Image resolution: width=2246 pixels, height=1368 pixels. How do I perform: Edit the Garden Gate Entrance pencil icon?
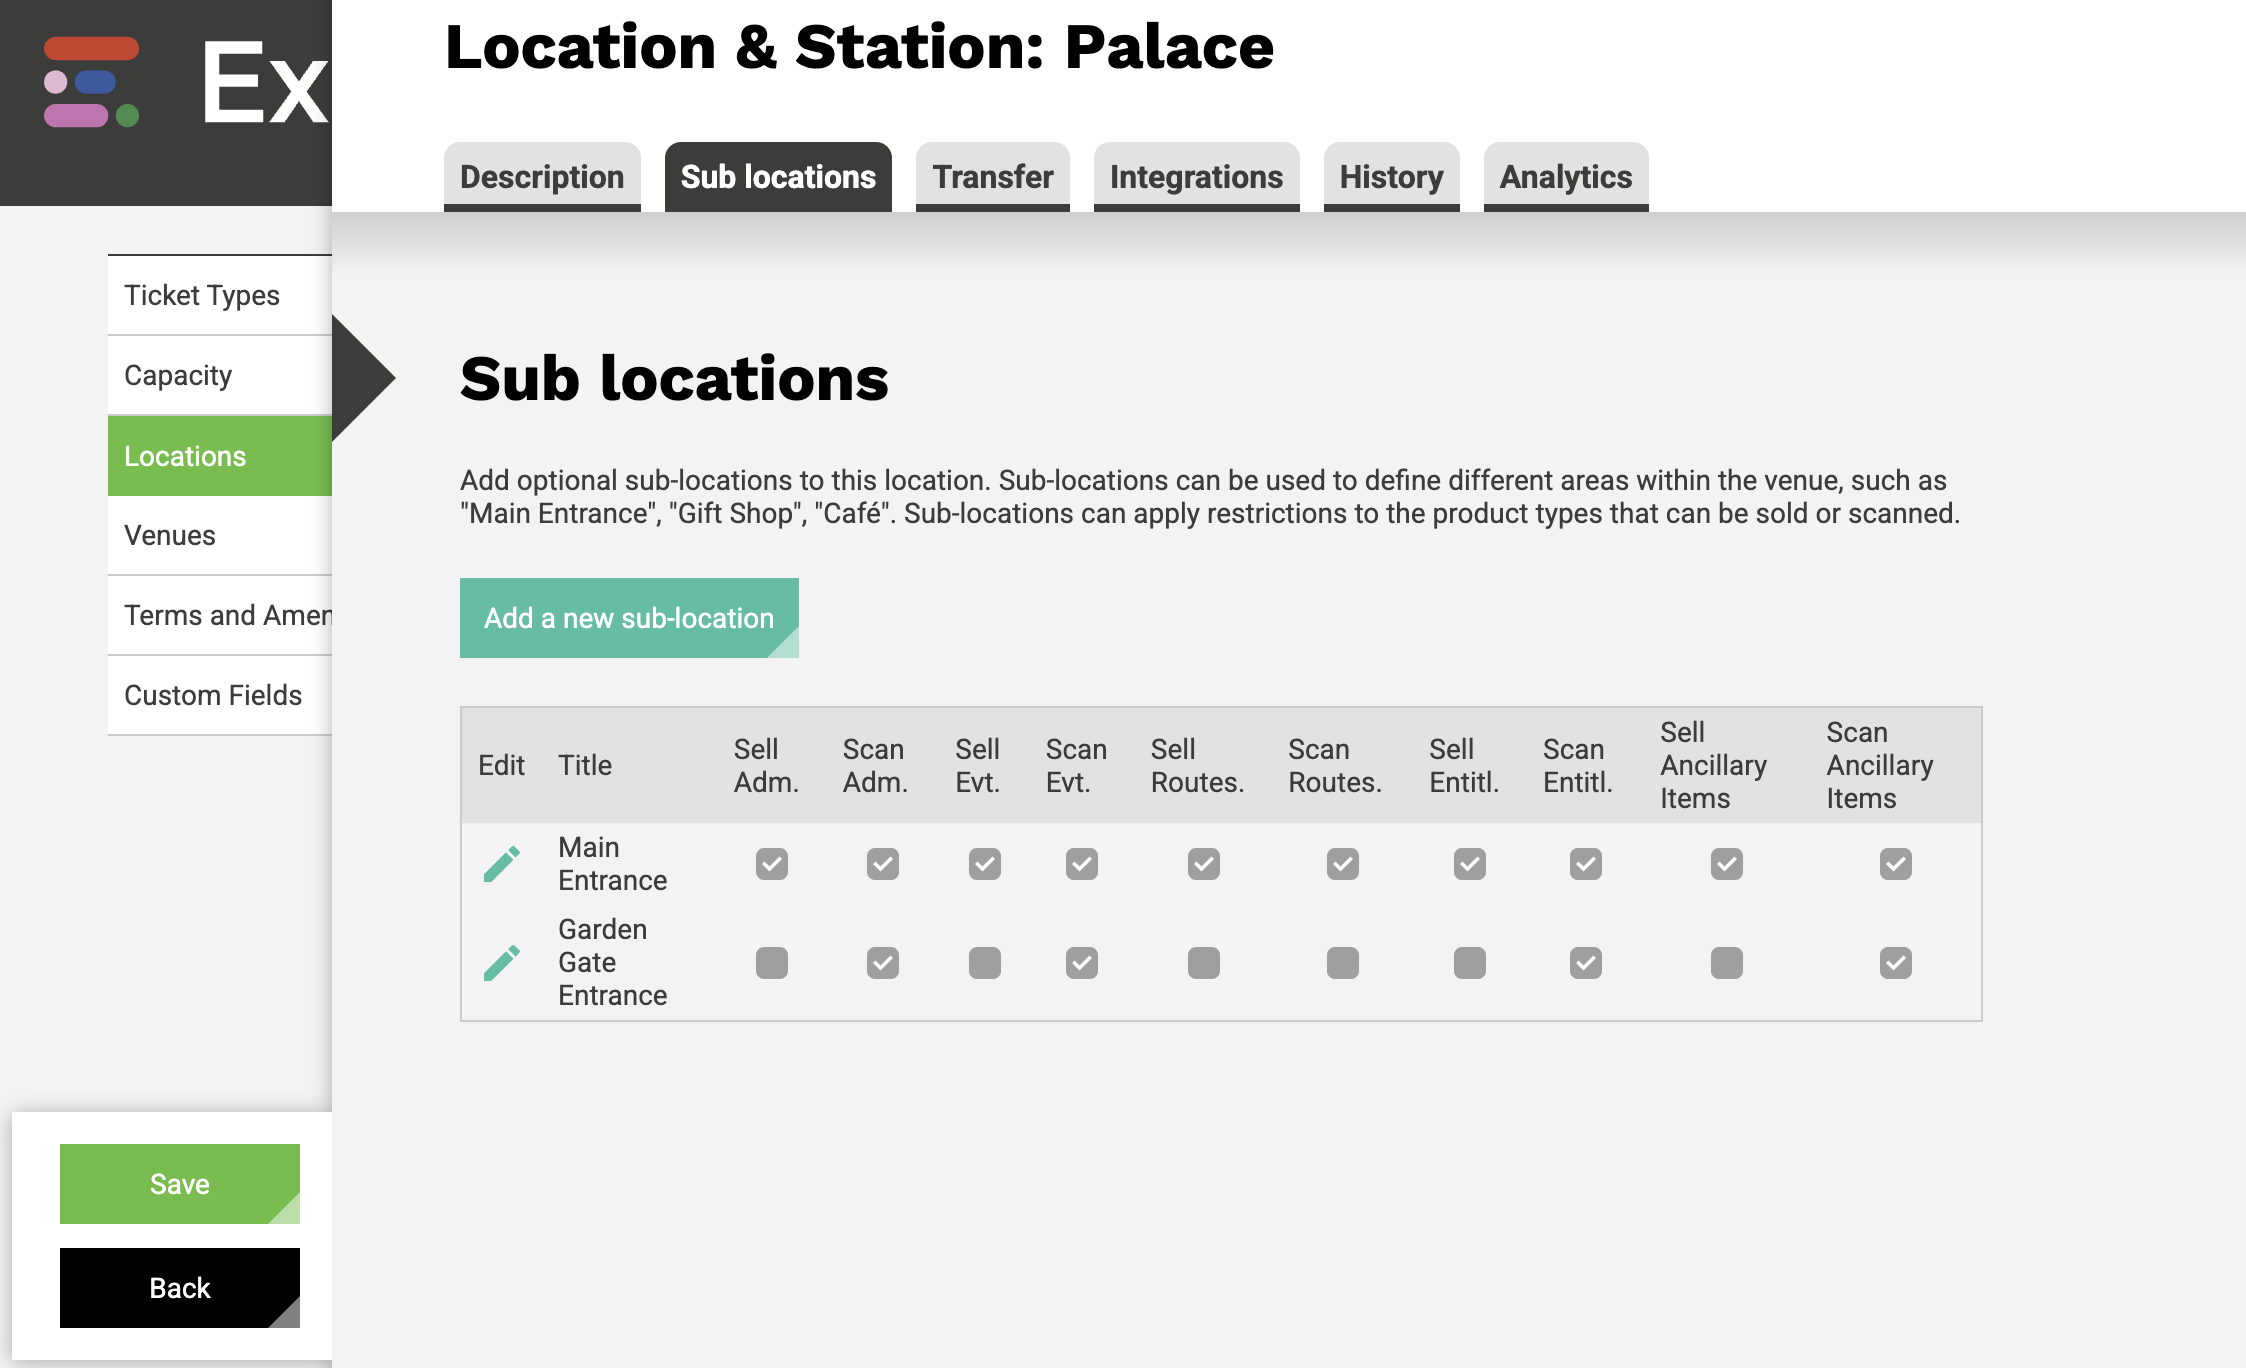click(x=502, y=963)
